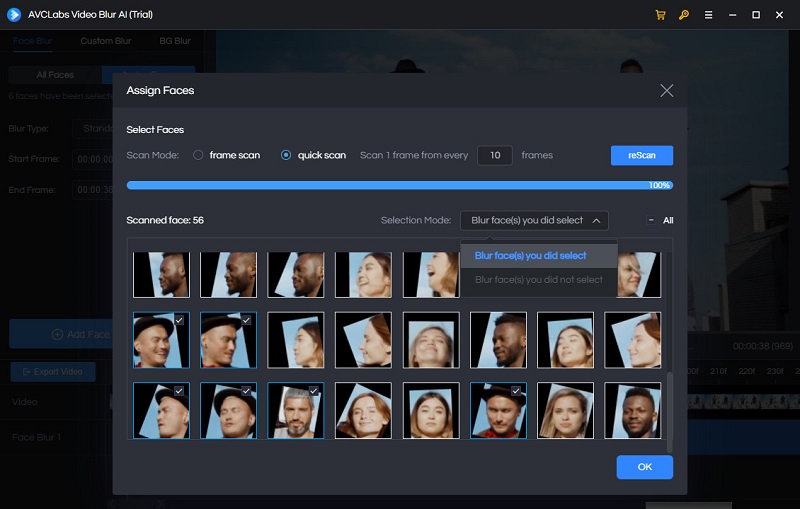Select smiling woman thumbnail fifth in middle row
The height and width of the screenshot is (509, 800).
431,340
